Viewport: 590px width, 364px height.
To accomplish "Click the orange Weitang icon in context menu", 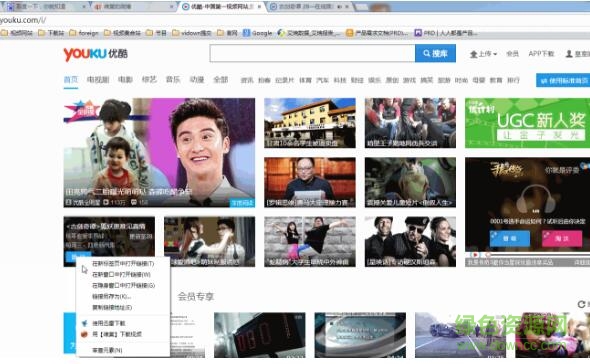I will [85, 334].
